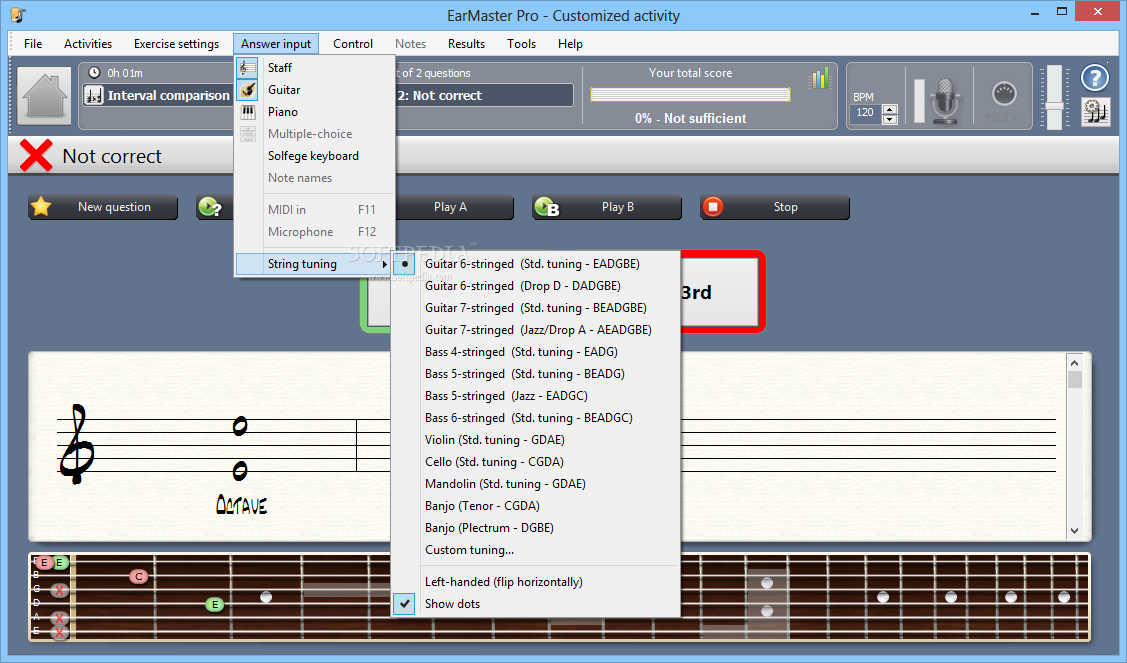Screen dimensions: 1127x663
Task: Select Banjo Plectrum DGBE tuning
Action: click(x=535, y=528)
